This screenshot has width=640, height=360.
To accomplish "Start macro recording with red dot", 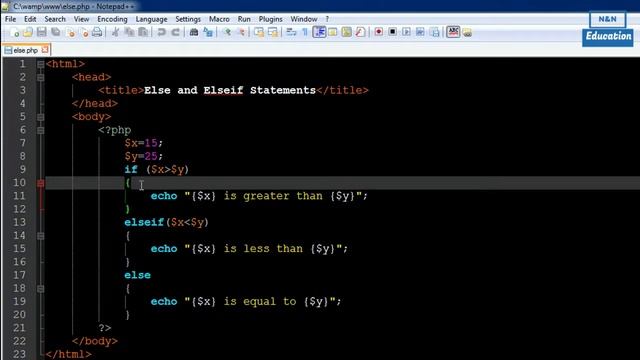I will [379, 32].
